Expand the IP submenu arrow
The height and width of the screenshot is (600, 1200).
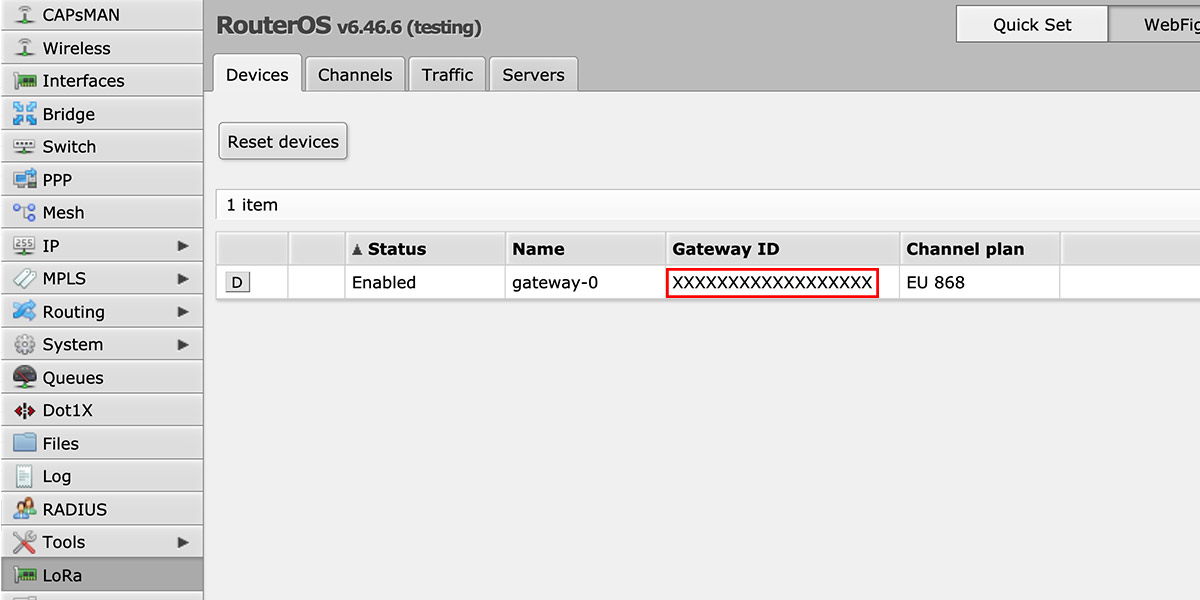pos(183,246)
